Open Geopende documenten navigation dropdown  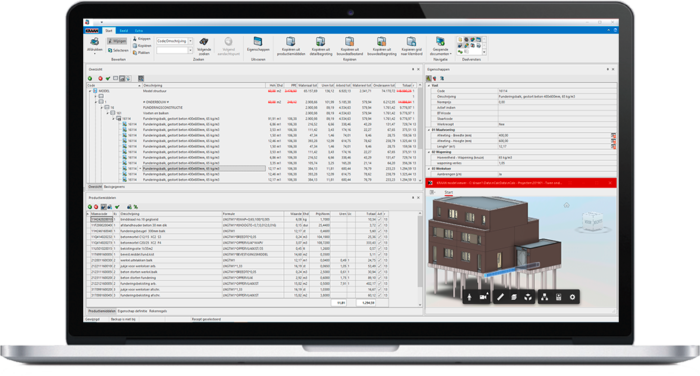440,46
